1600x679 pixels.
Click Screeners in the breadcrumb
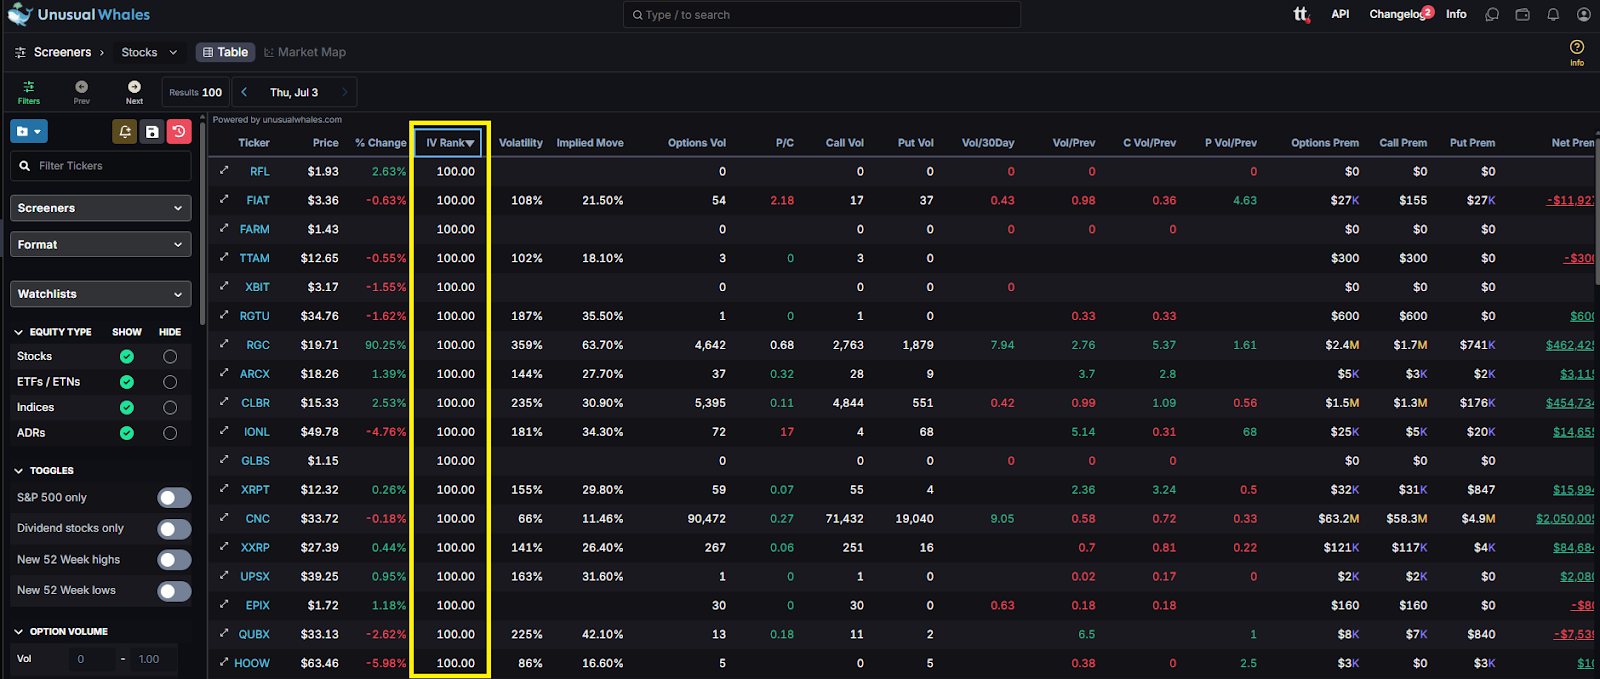(62, 52)
